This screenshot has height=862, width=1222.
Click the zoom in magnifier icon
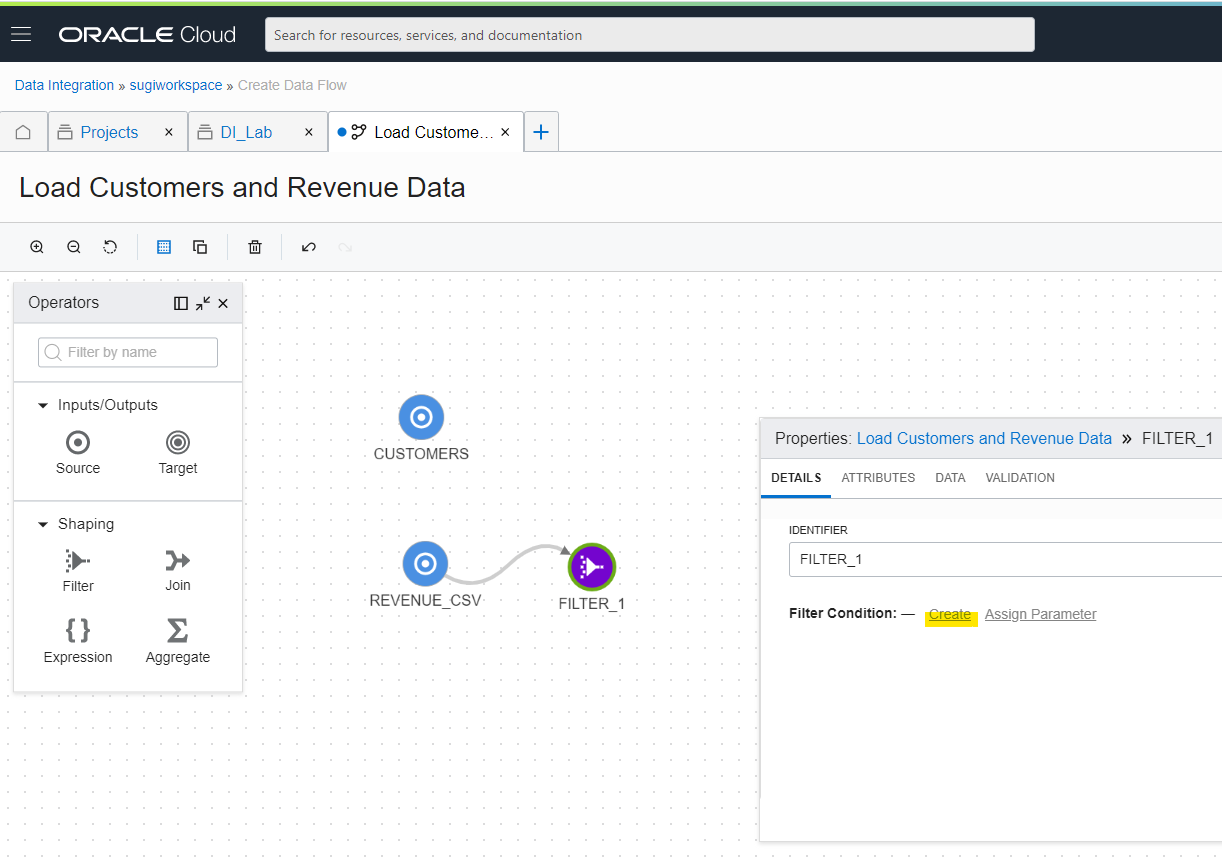[37, 247]
